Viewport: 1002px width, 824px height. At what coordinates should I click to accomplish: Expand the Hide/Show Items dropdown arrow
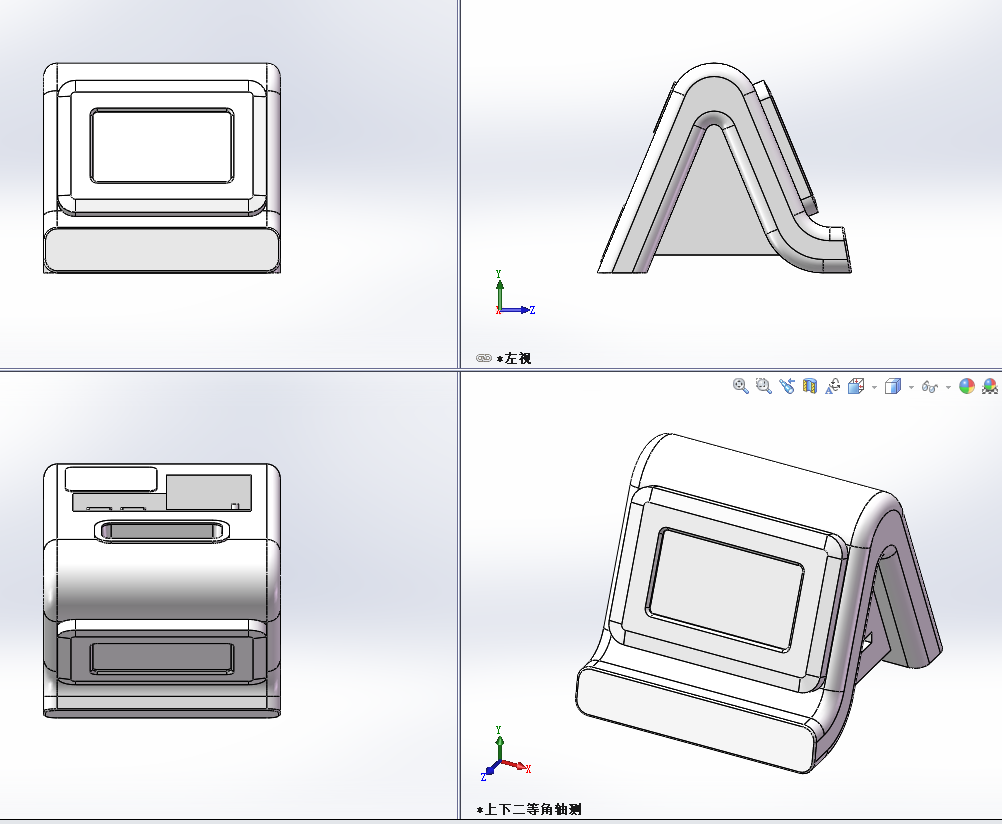point(948,387)
